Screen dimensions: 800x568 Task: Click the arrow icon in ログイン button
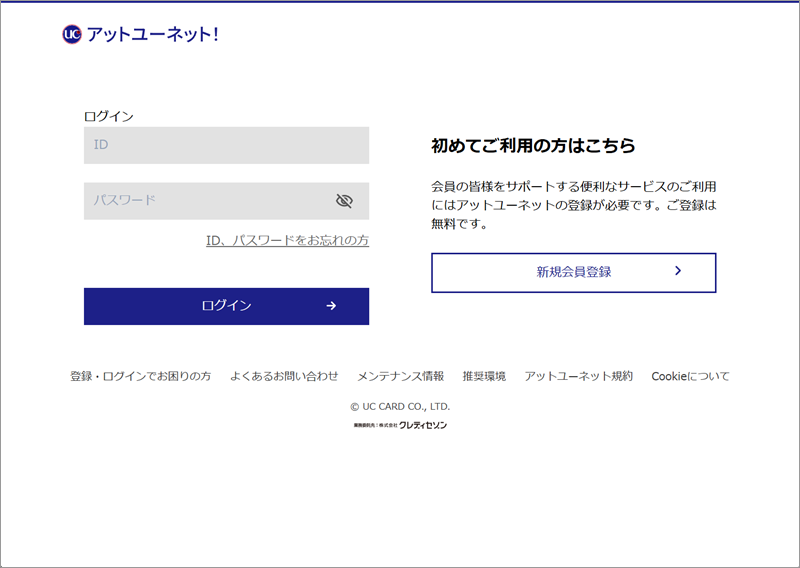pos(331,306)
